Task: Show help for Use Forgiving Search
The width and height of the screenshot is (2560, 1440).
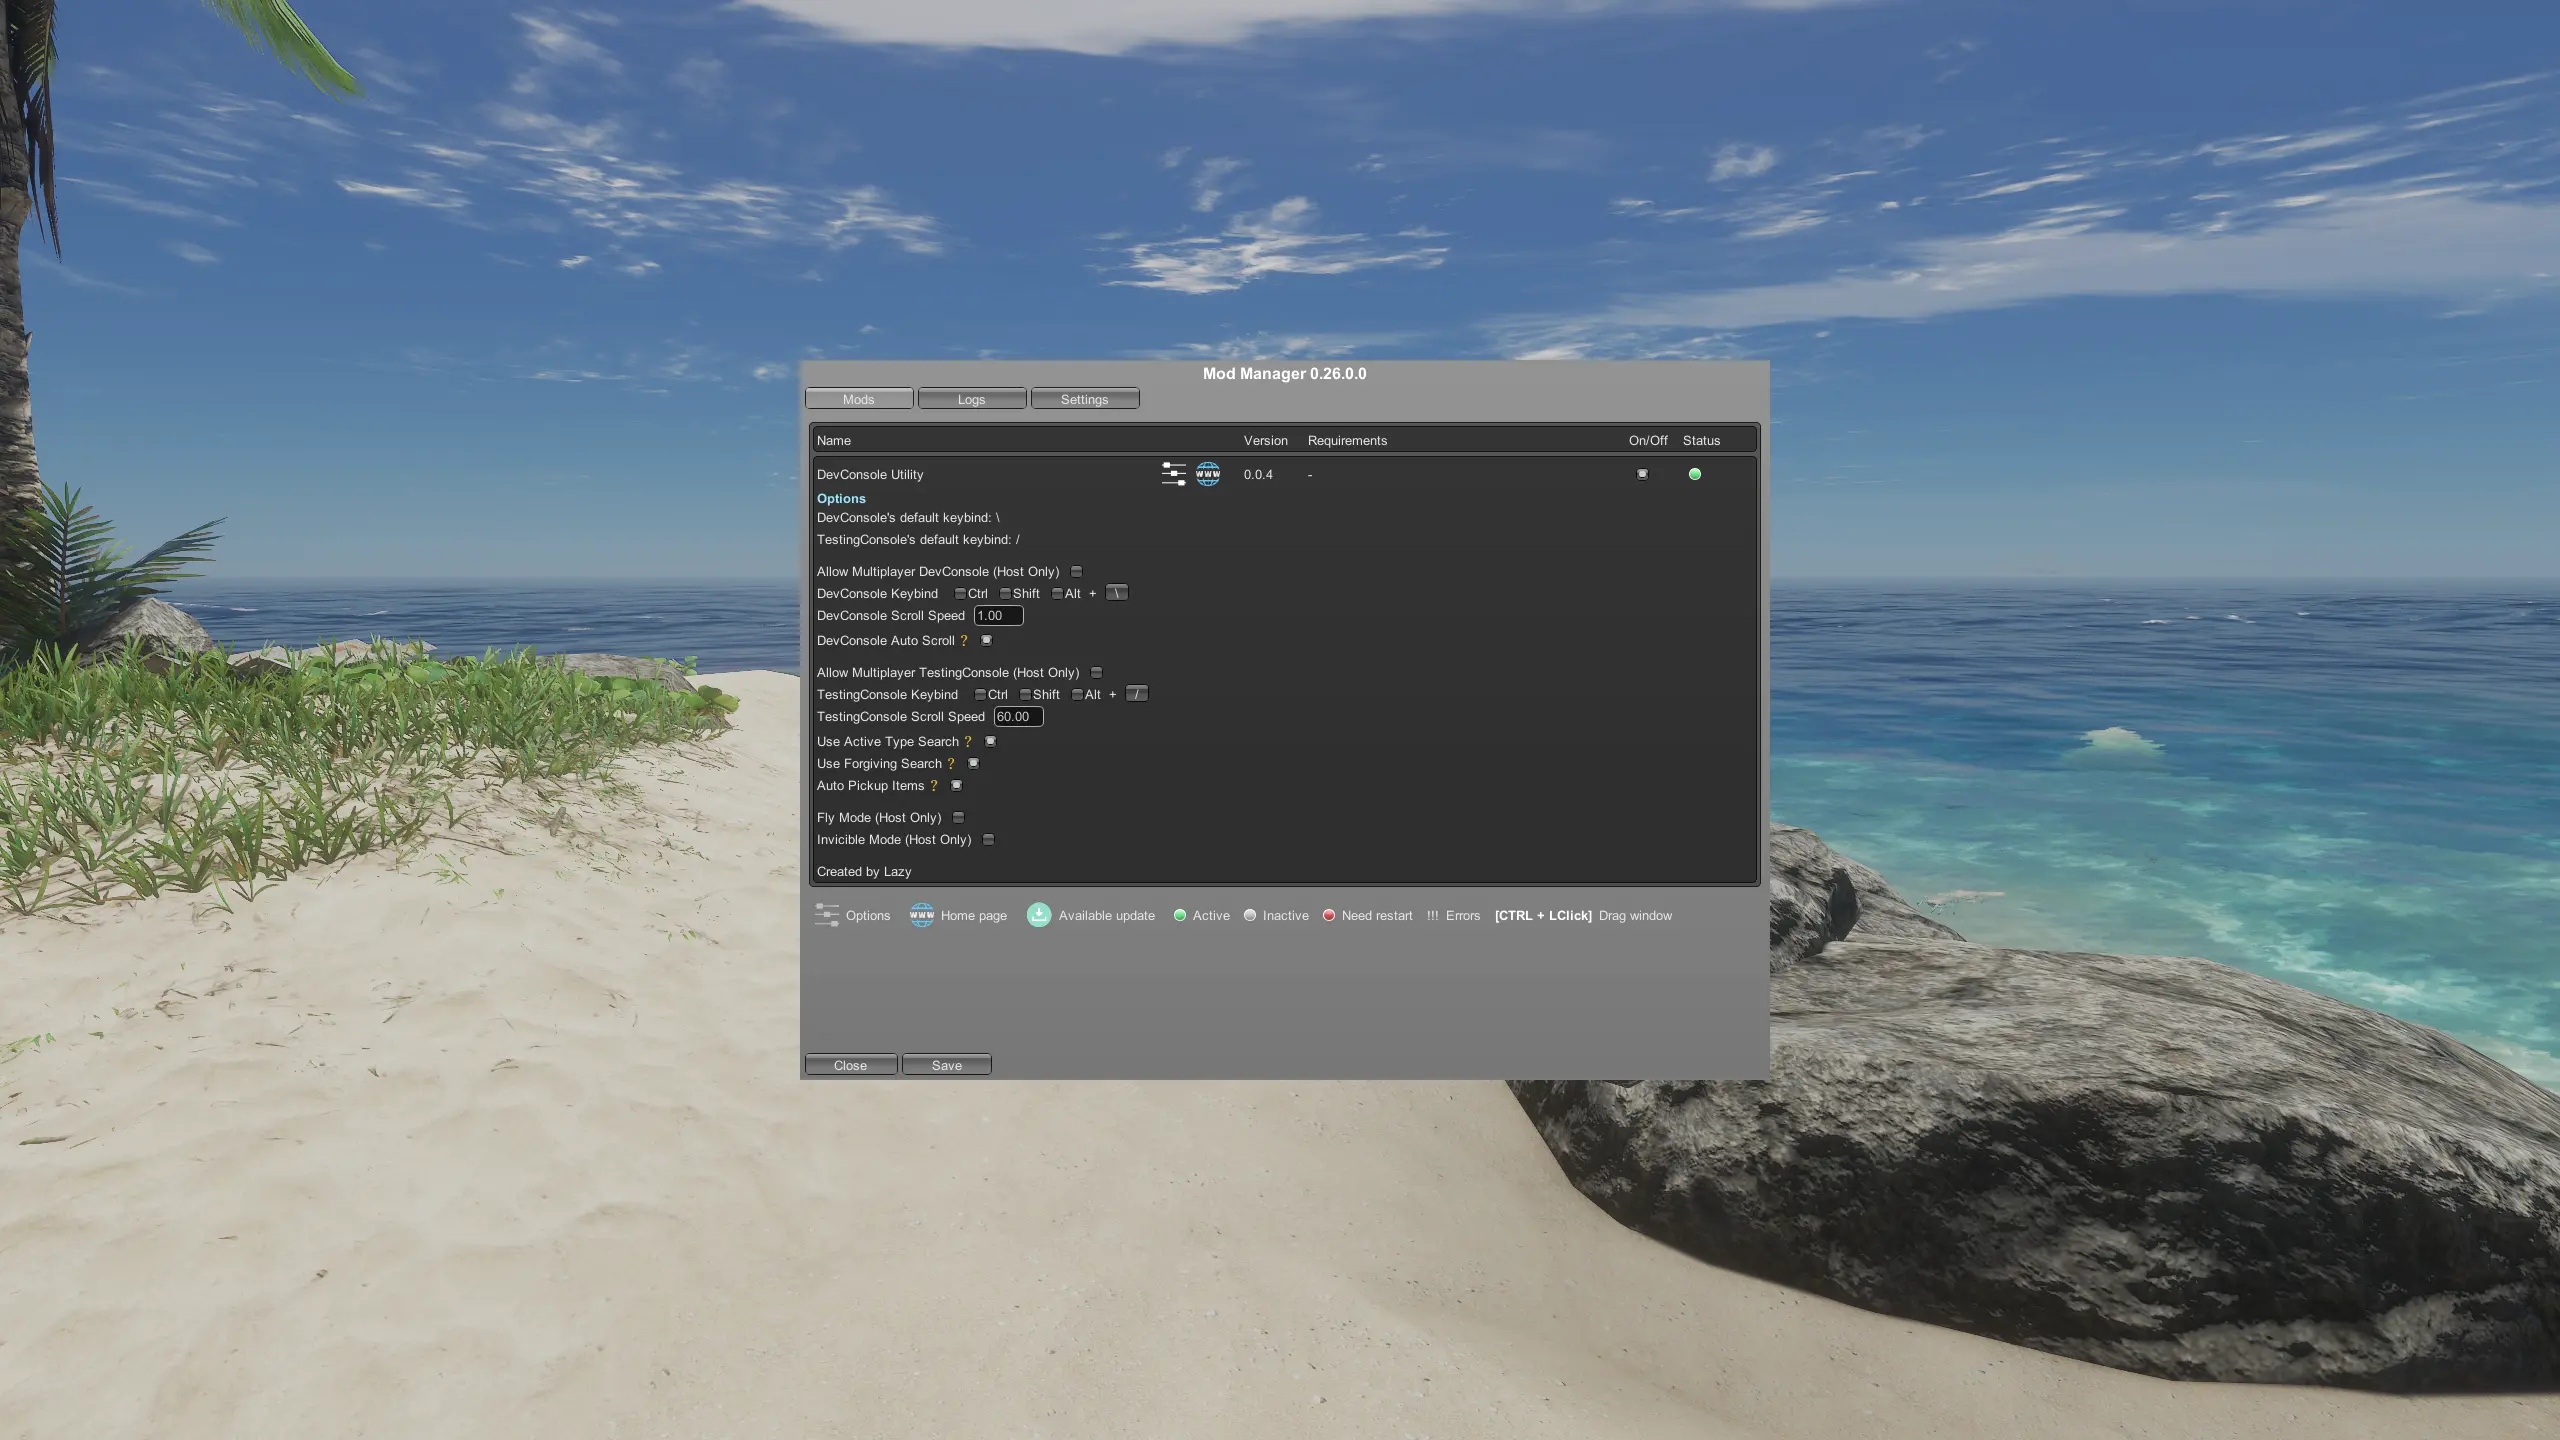Action: [x=951, y=764]
